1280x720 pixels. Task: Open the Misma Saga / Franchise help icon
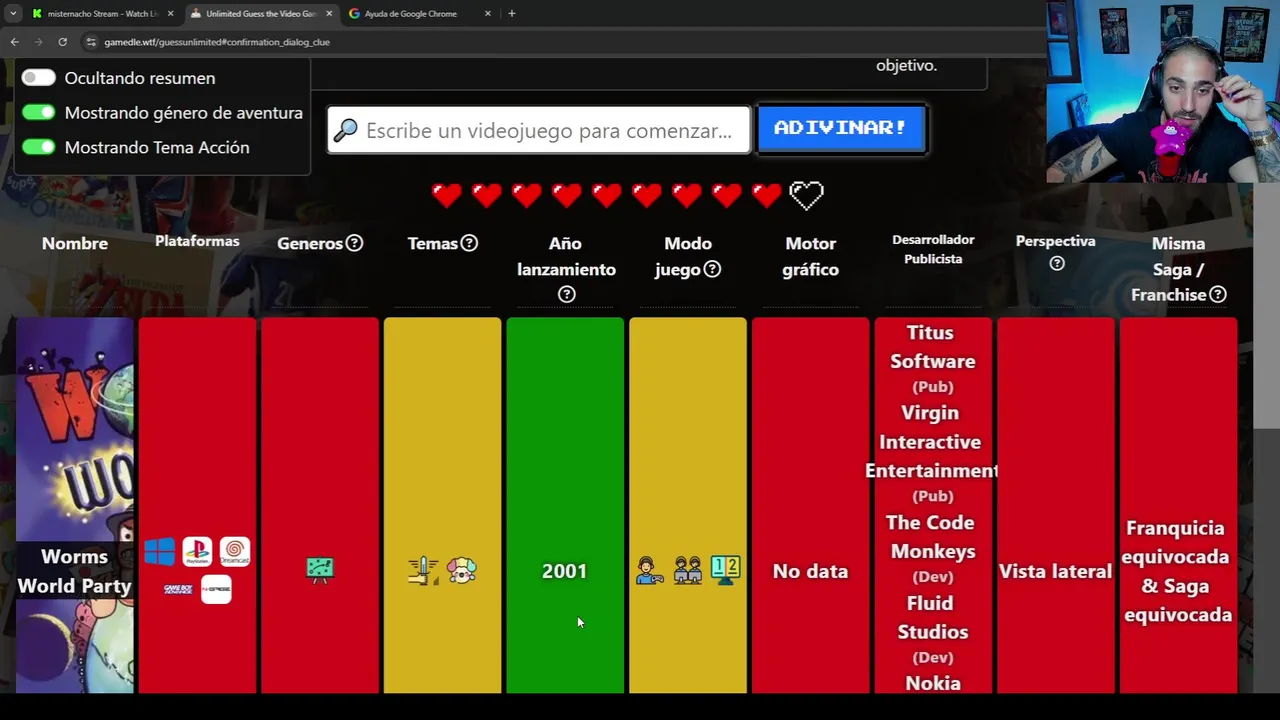click(x=1218, y=294)
